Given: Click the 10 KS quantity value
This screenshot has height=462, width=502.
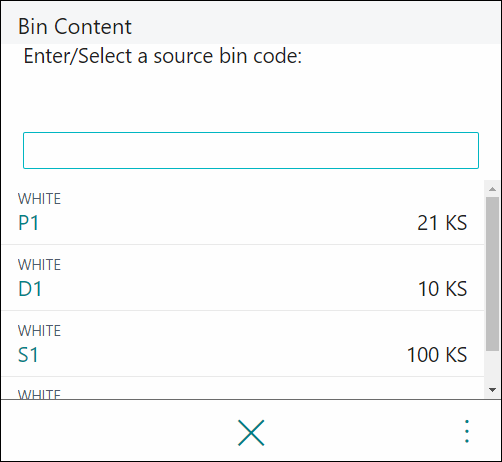Looking at the screenshot, I should click(442, 289).
